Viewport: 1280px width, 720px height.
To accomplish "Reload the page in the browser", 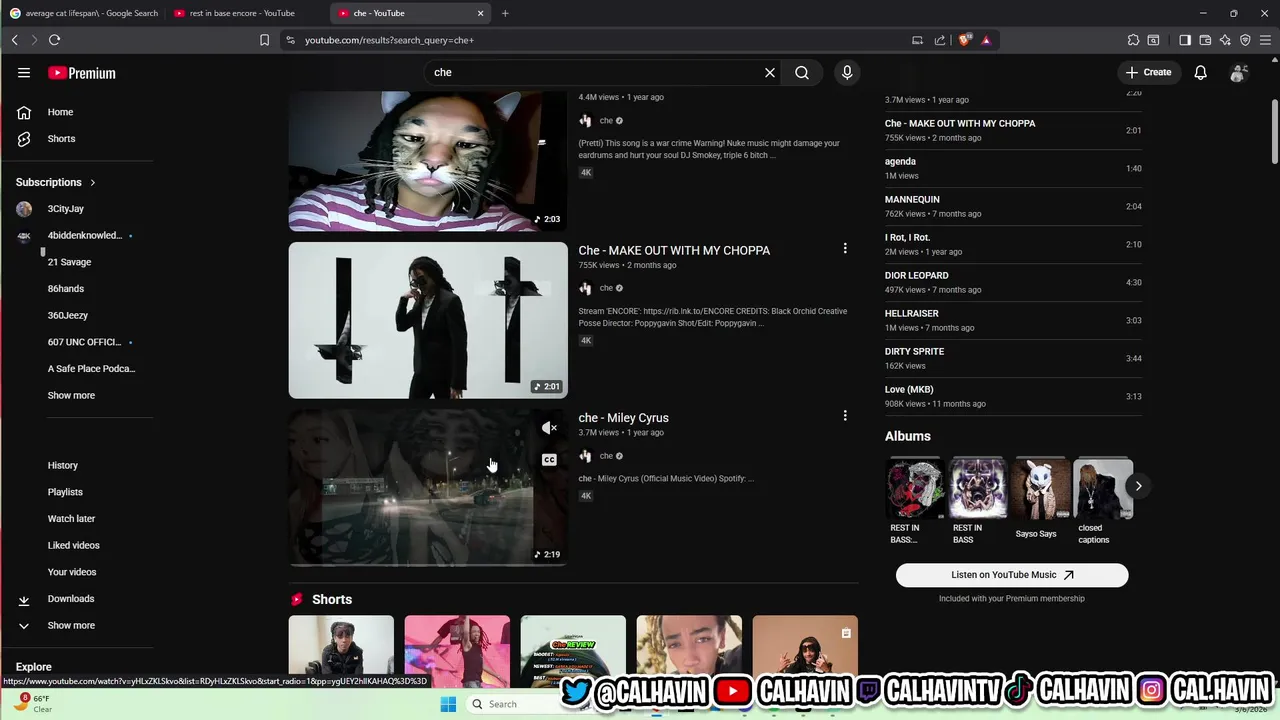I will coord(54,40).
